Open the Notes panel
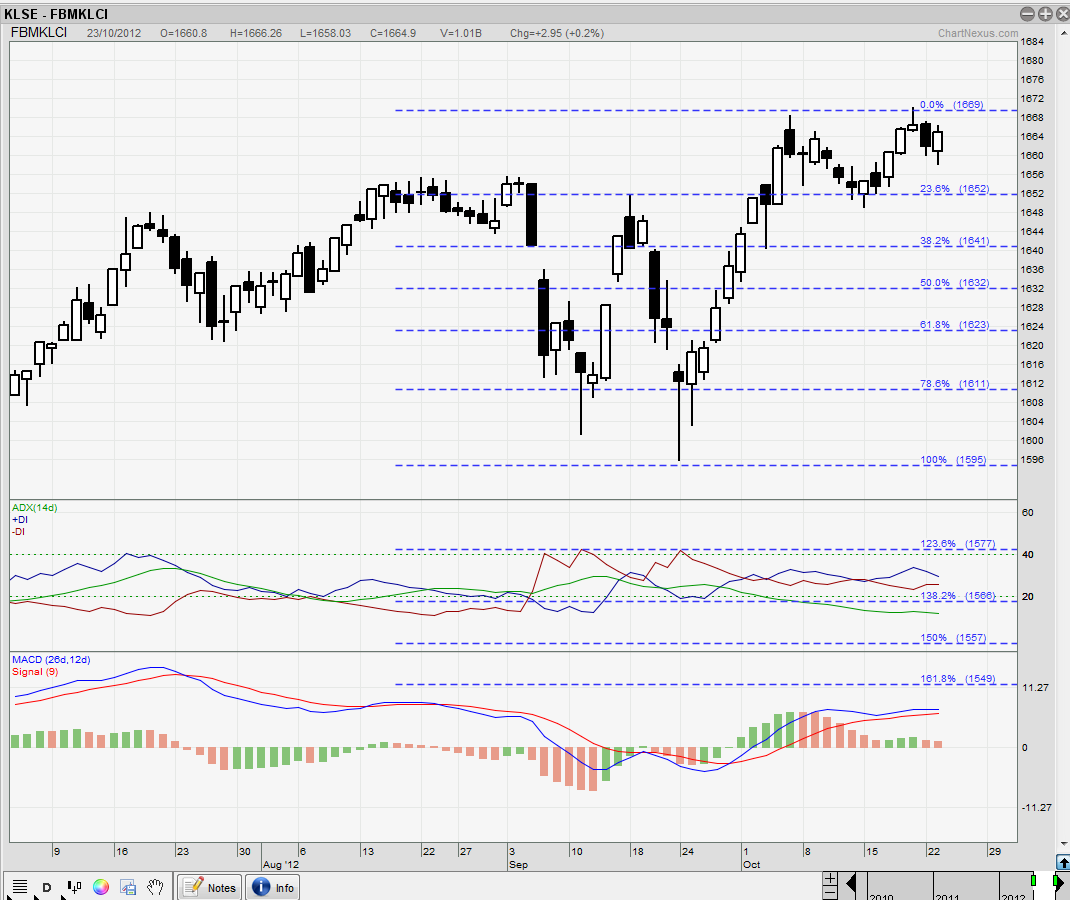This screenshot has width=1070, height=900. 210,887
